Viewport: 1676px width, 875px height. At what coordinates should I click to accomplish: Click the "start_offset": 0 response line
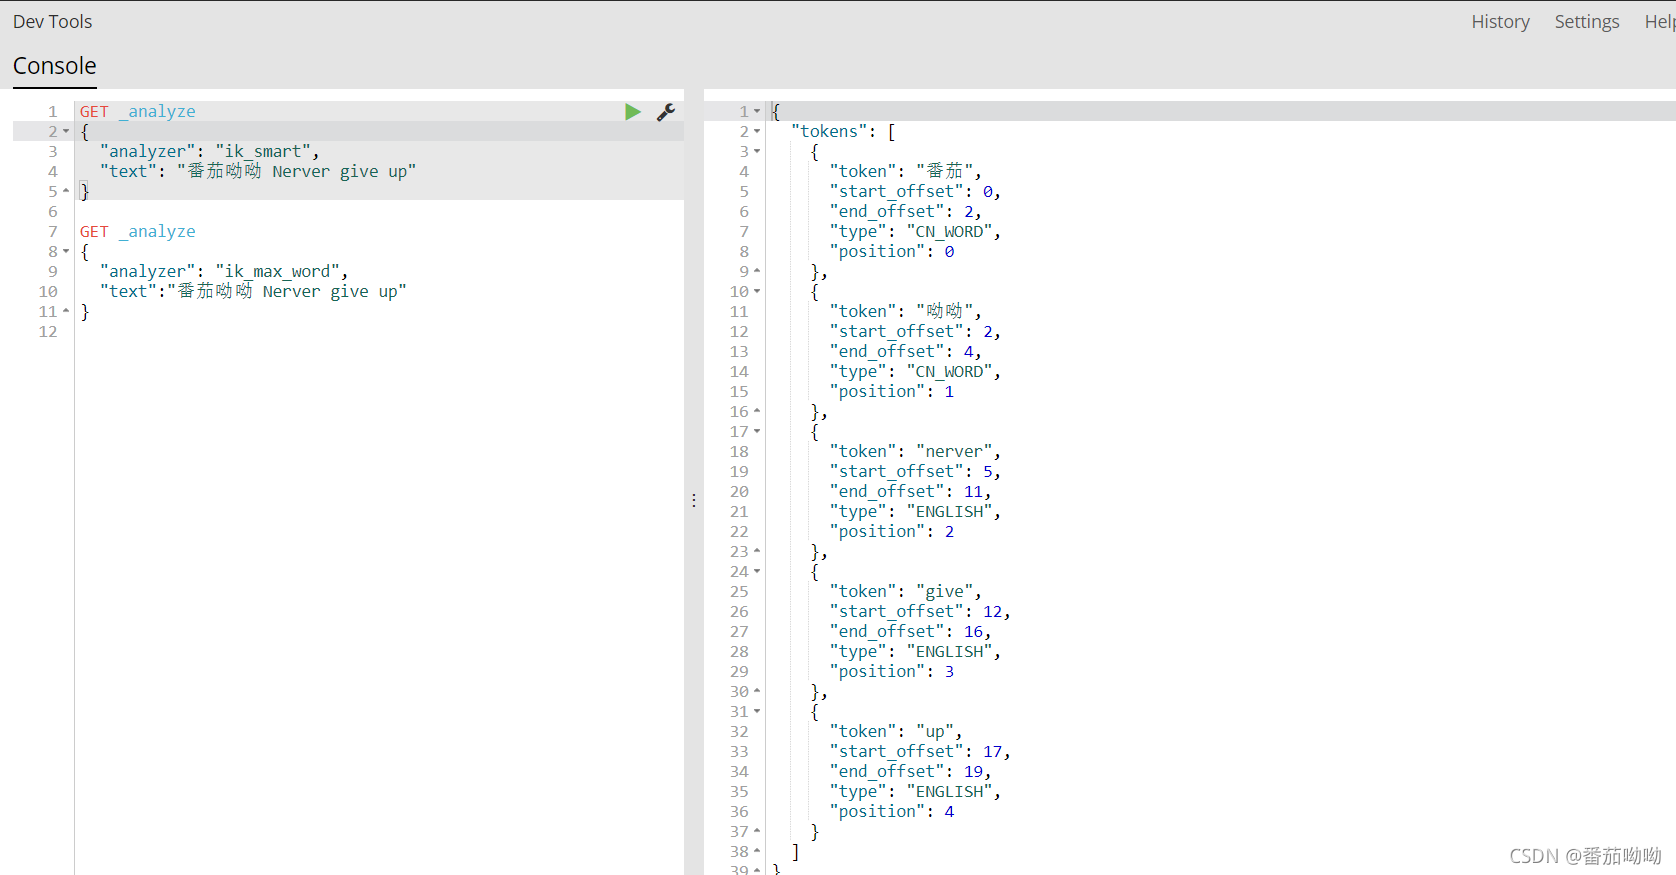pyautogui.click(x=915, y=191)
